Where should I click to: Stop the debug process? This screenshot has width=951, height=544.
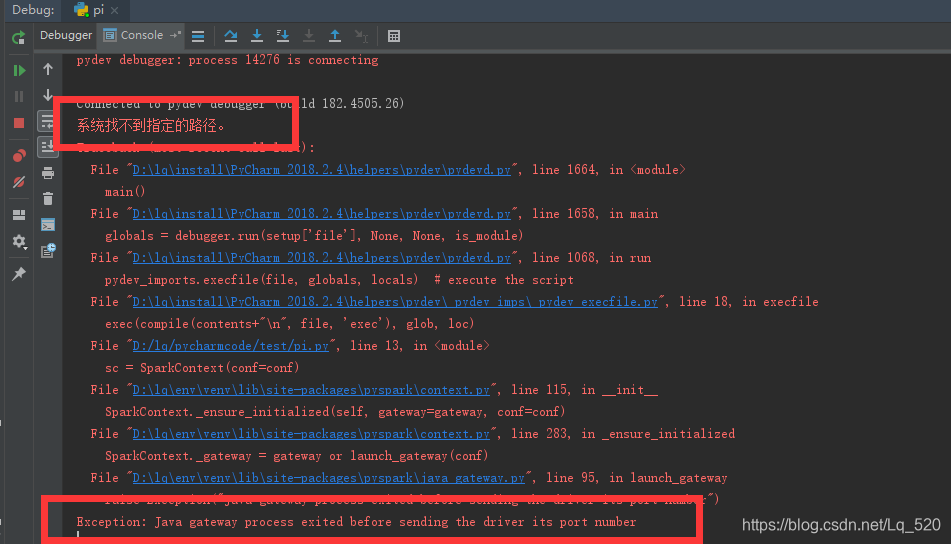click(19, 123)
